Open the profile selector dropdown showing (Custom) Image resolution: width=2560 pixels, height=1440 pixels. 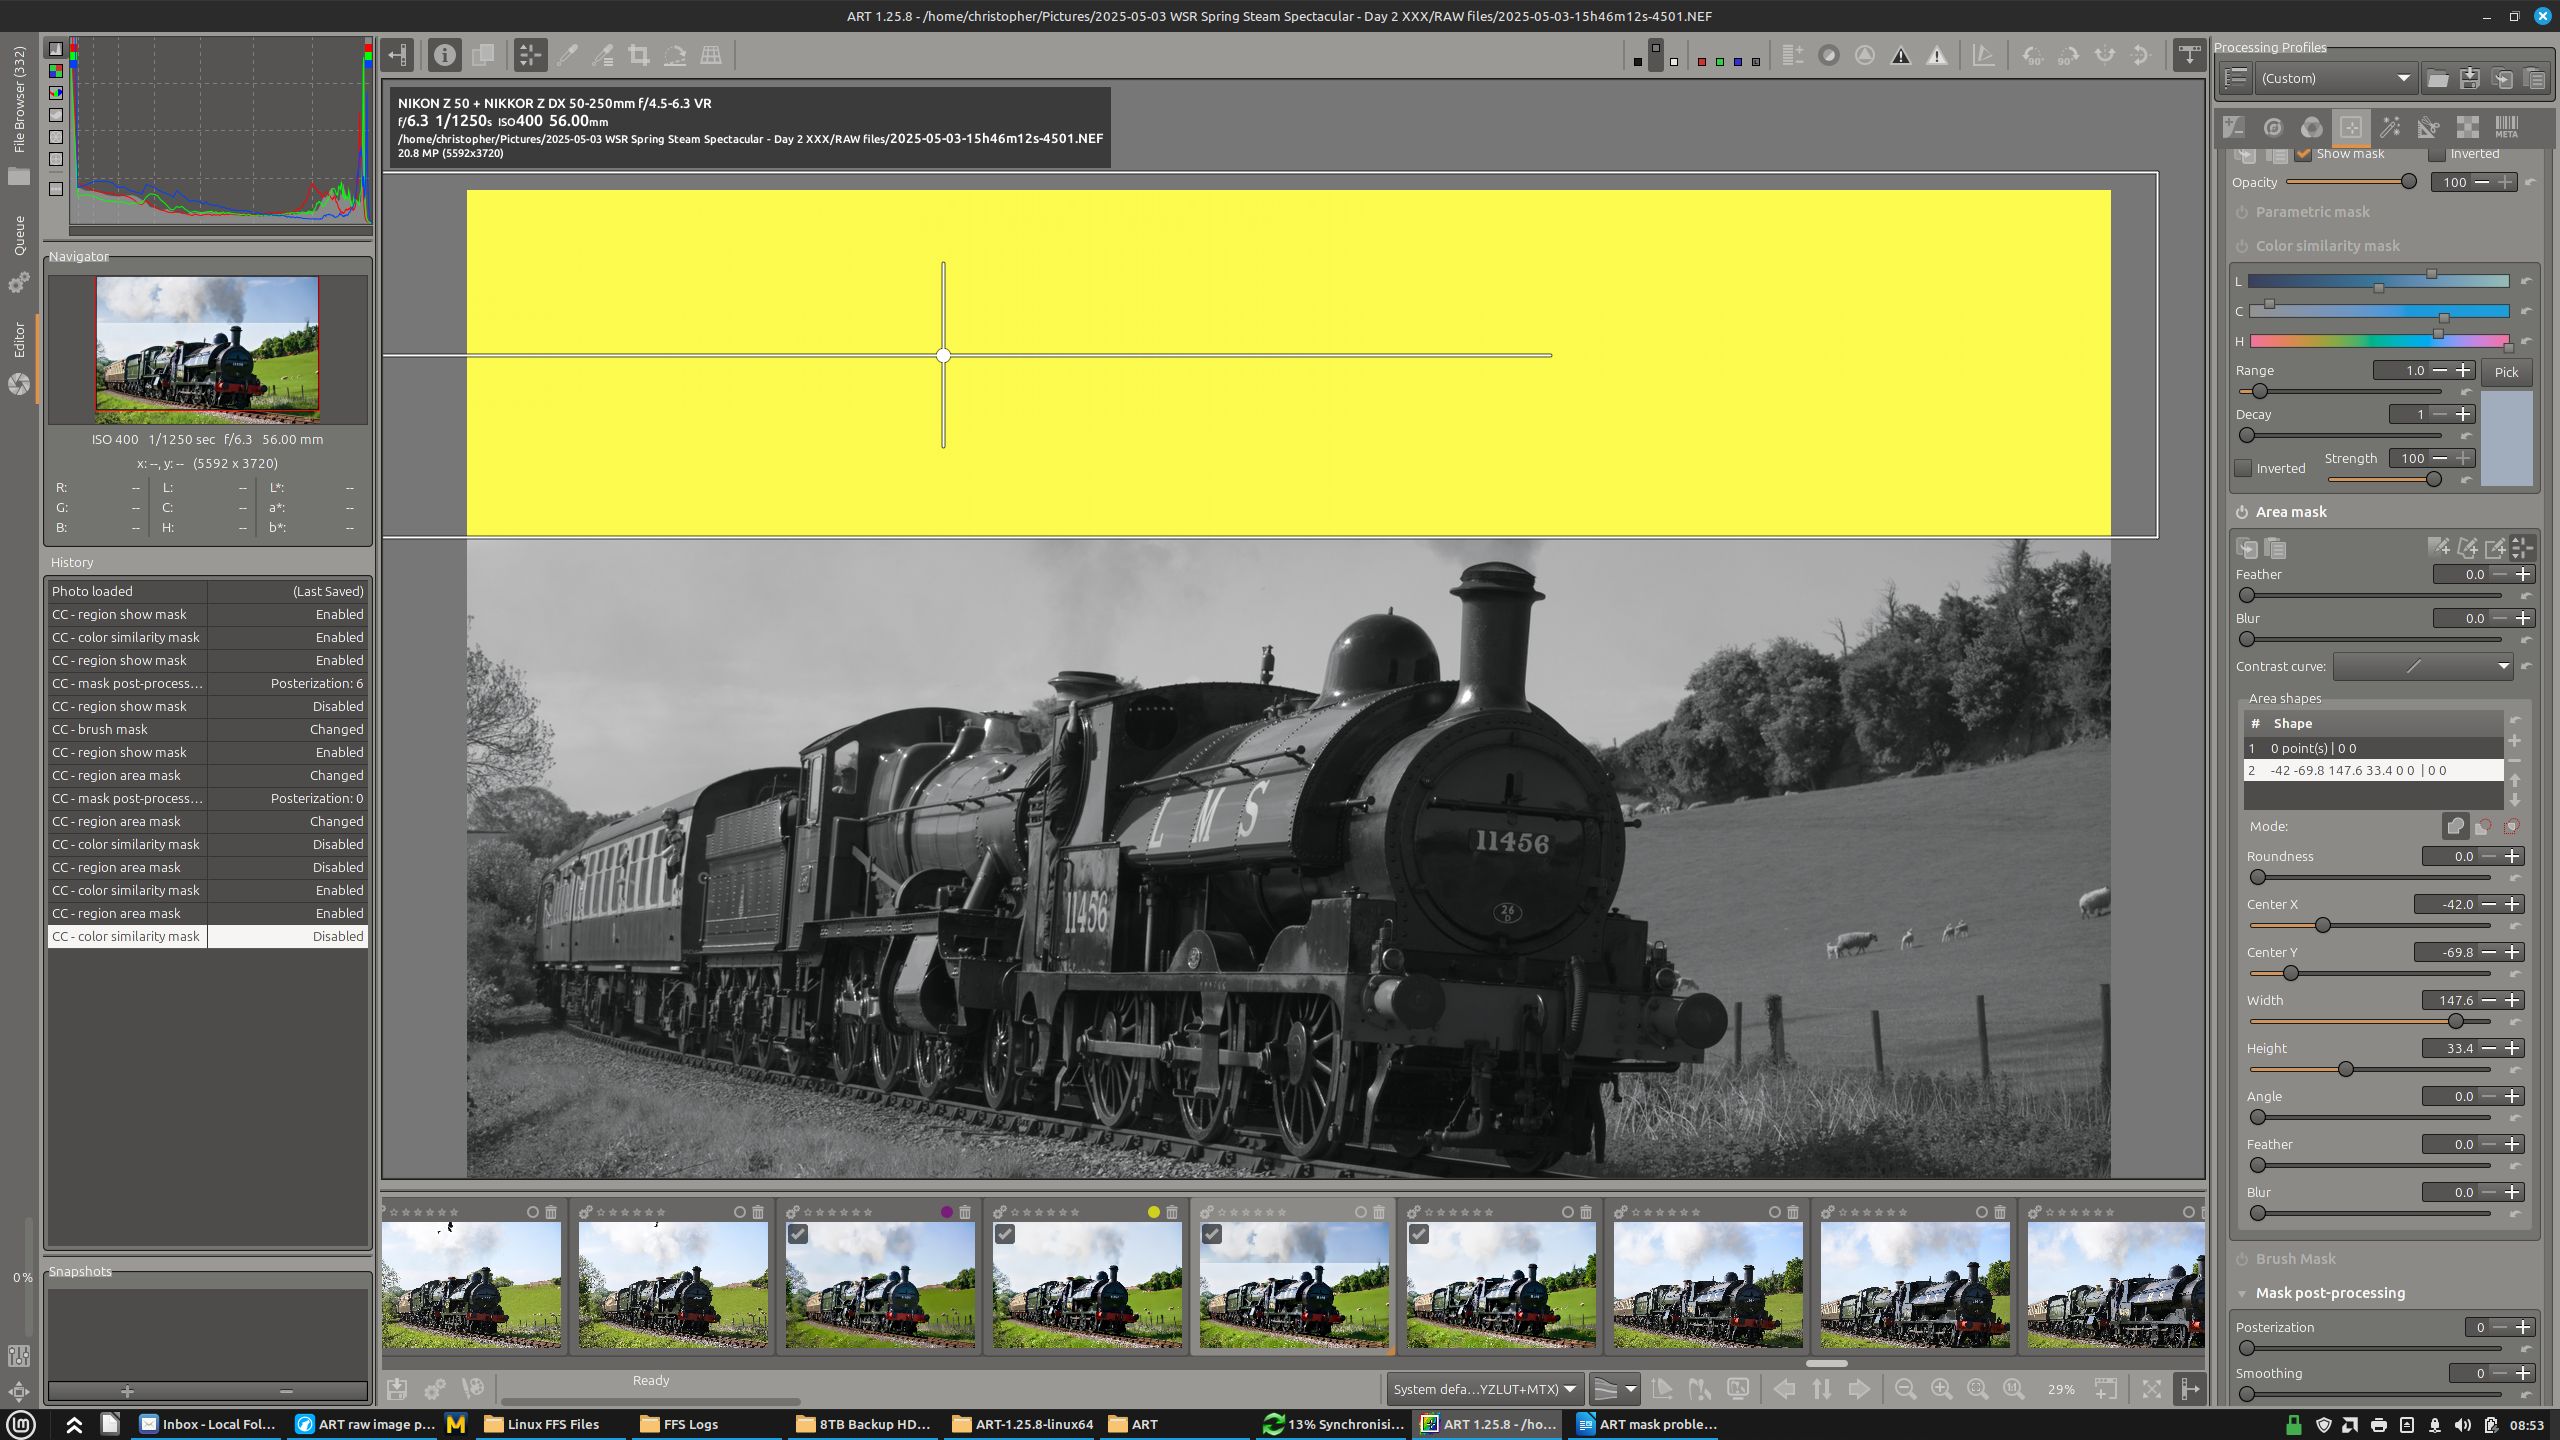click(x=2335, y=78)
